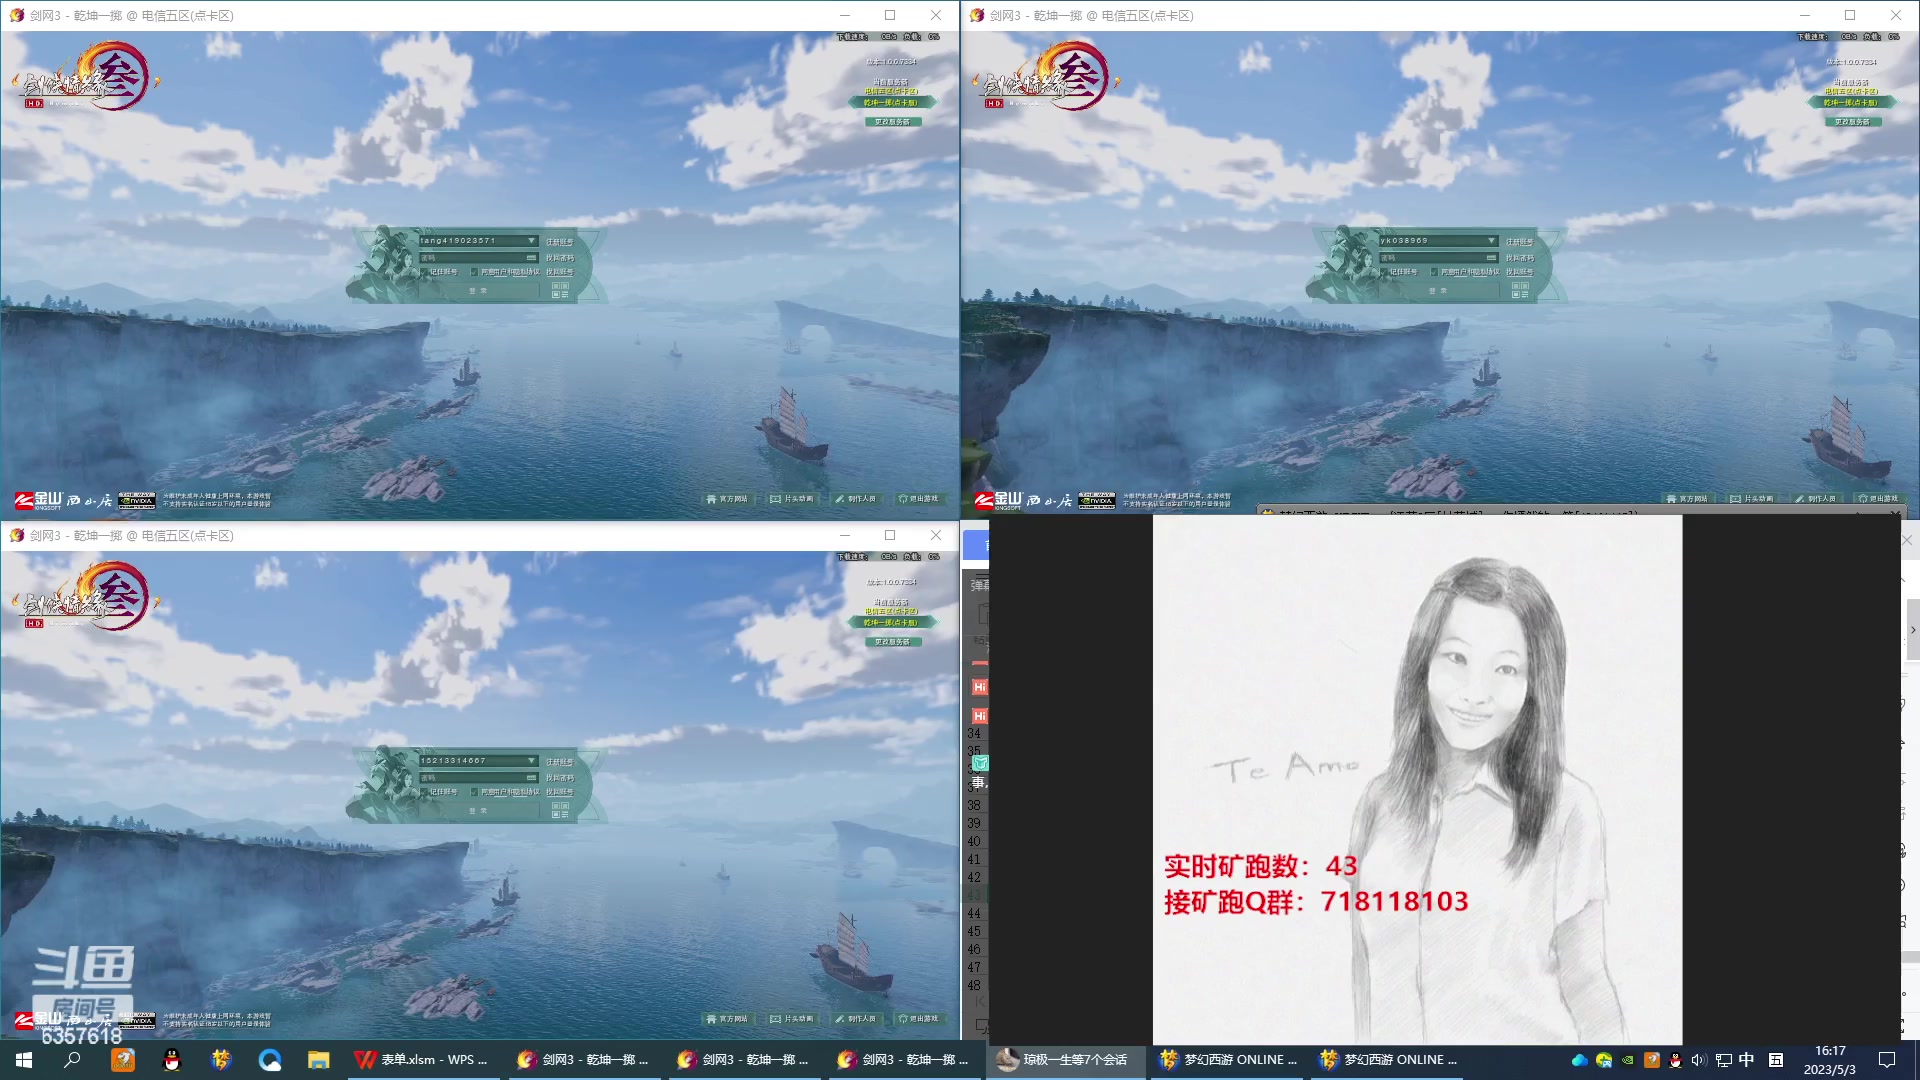The image size is (1920, 1080).
Task: Open orange app icon next to search
Action: tap(123, 1060)
